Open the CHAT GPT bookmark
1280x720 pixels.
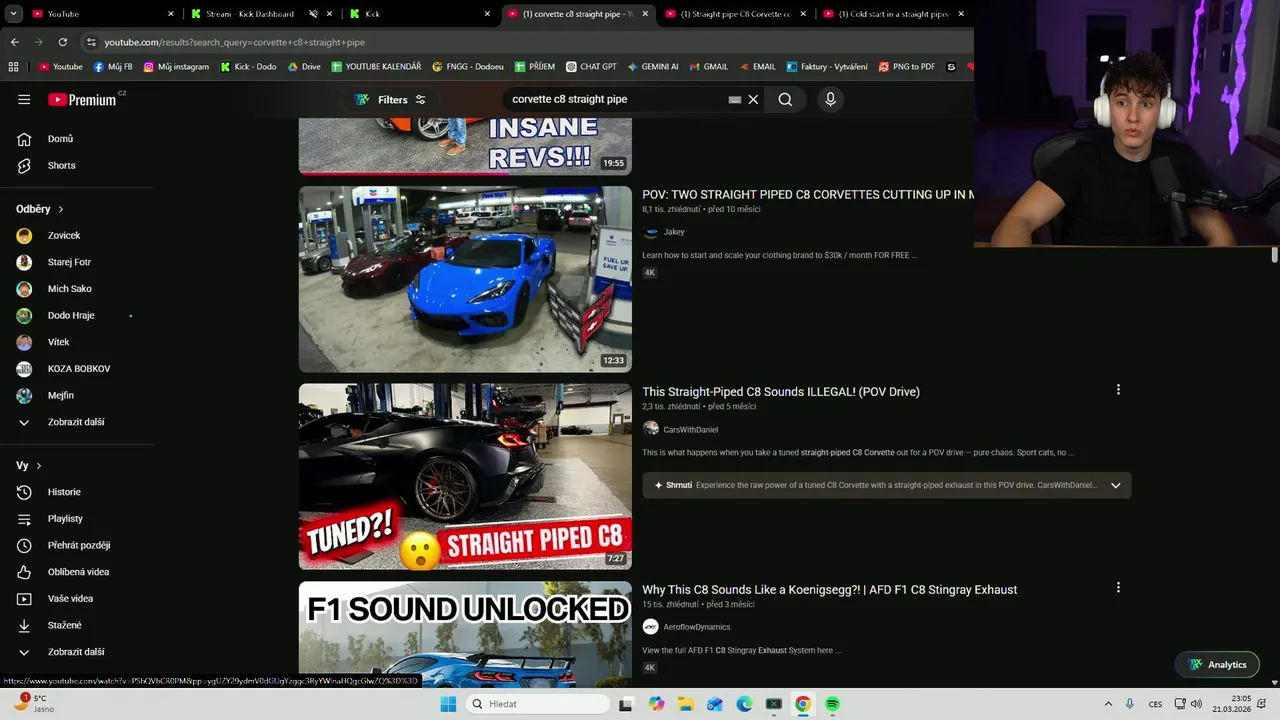coord(592,67)
